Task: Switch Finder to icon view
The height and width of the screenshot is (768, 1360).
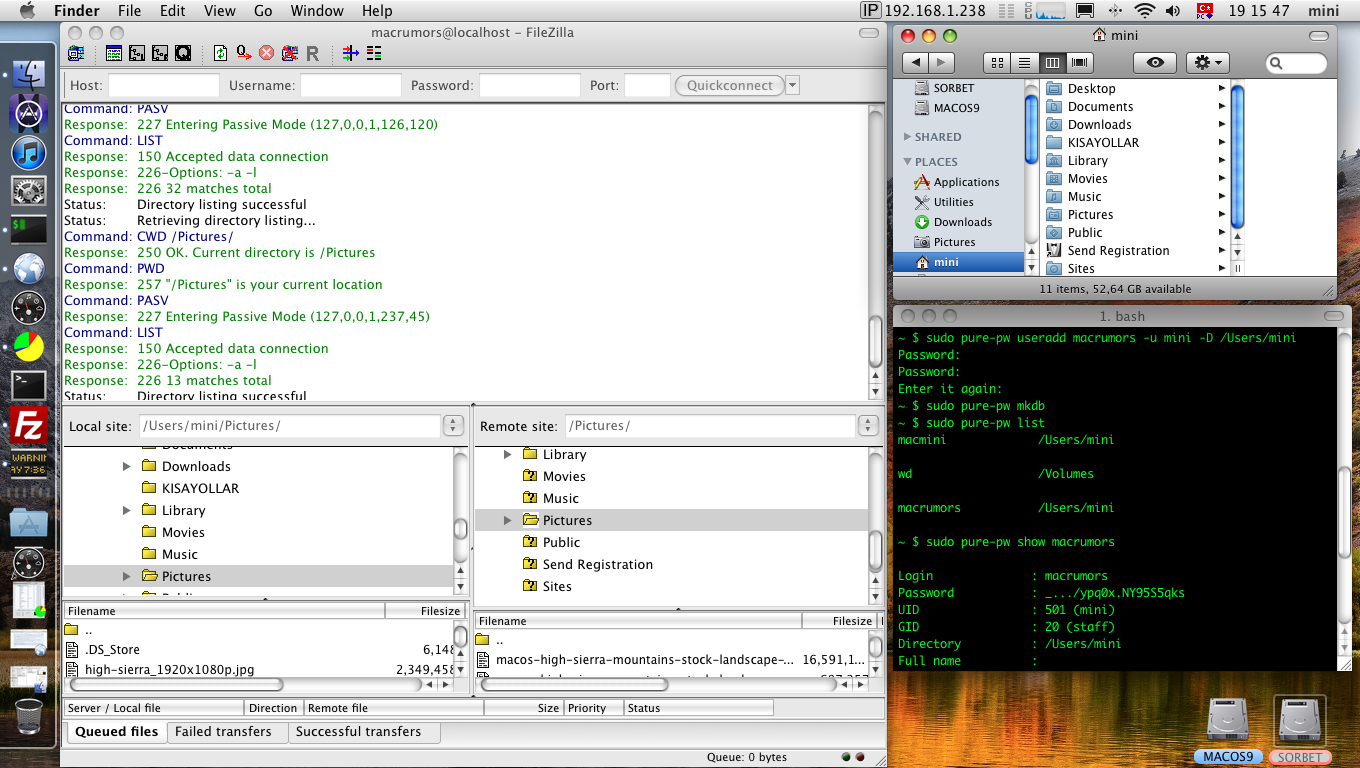Action: pyautogui.click(x=997, y=62)
